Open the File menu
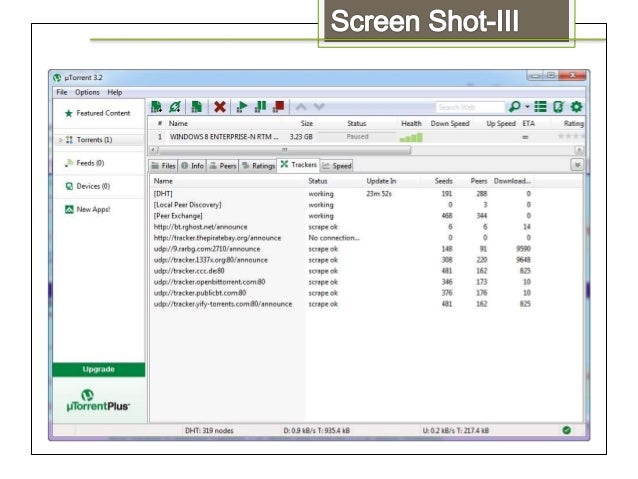The width and height of the screenshot is (638, 479). [x=62, y=92]
